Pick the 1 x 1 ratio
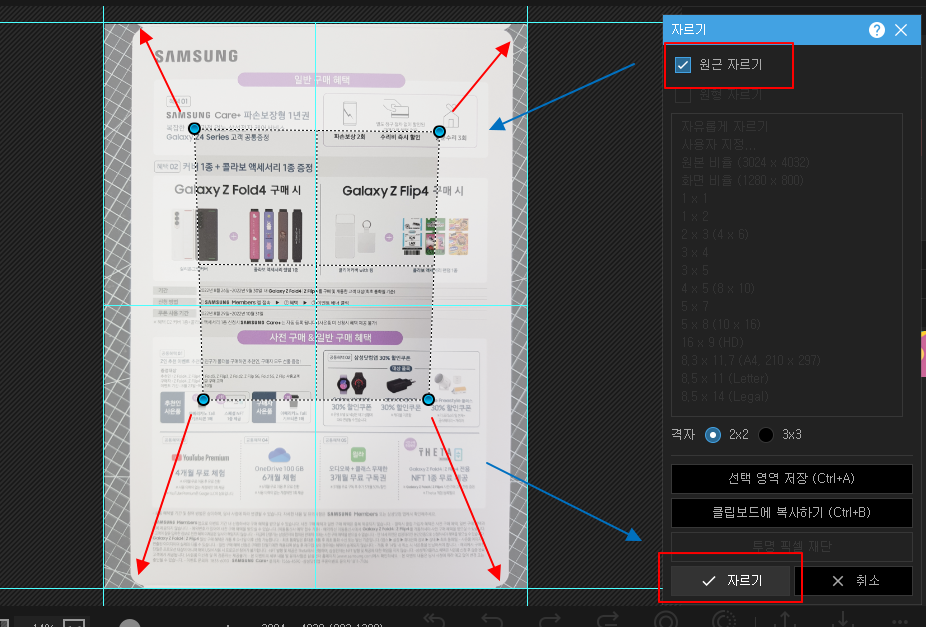Viewport: 926px width, 627px height. point(694,198)
